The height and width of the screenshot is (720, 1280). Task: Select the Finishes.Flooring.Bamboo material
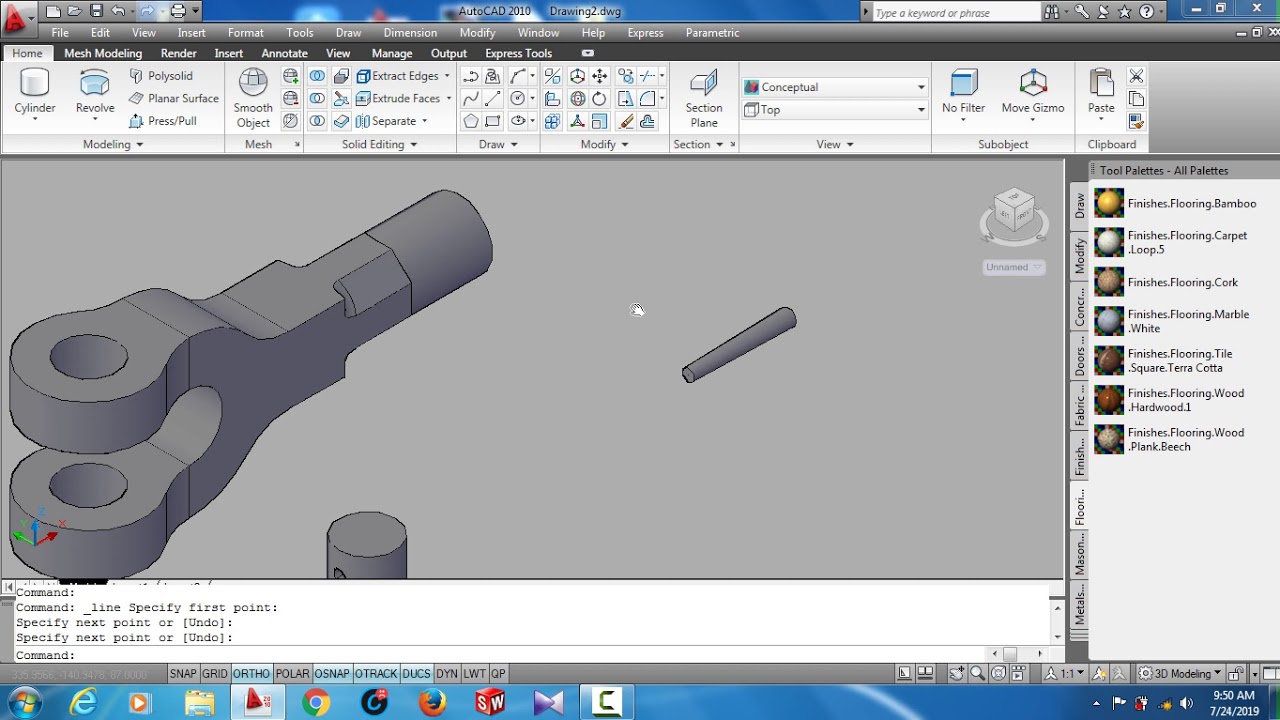point(1175,203)
